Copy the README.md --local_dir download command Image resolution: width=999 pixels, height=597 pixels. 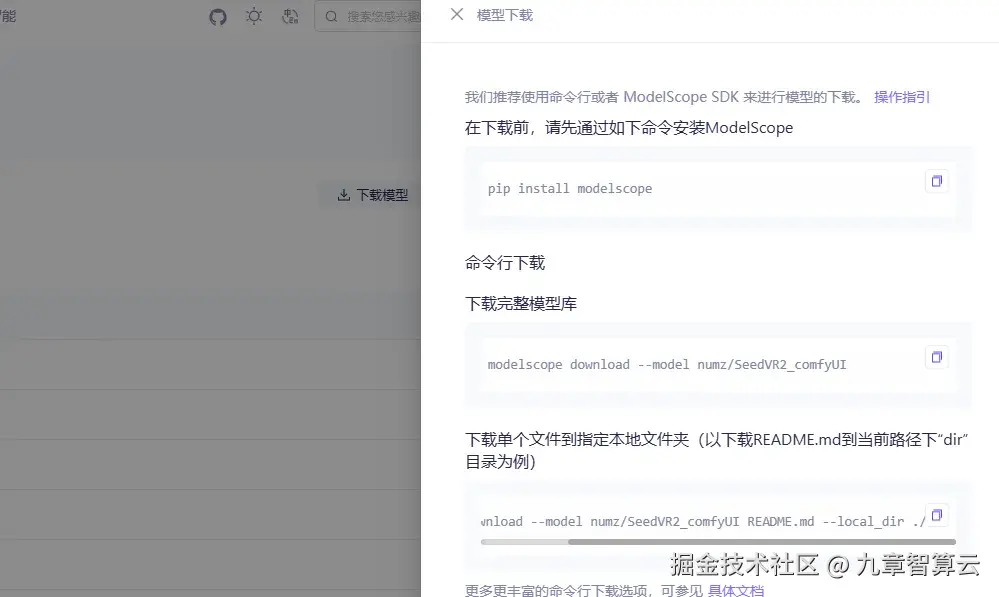[x=937, y=515]
